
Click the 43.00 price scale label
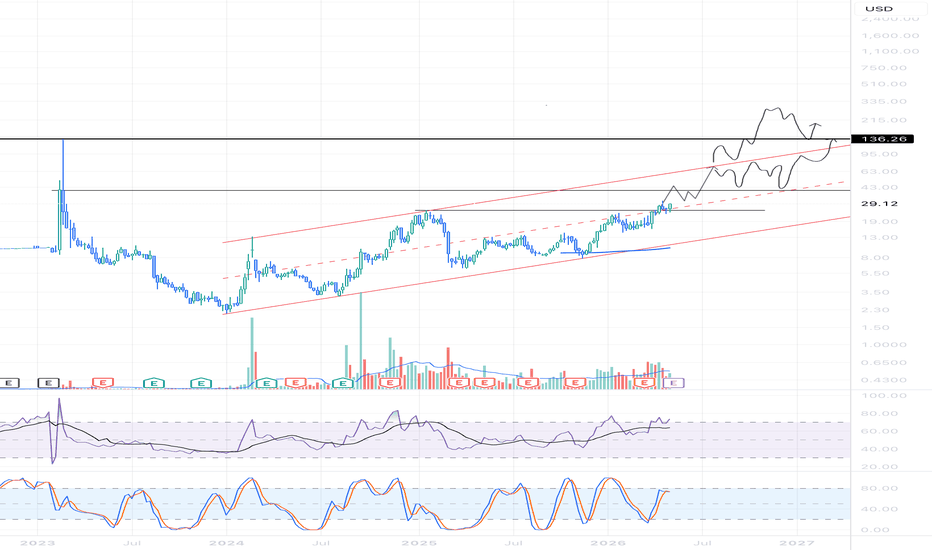(879, 187)
